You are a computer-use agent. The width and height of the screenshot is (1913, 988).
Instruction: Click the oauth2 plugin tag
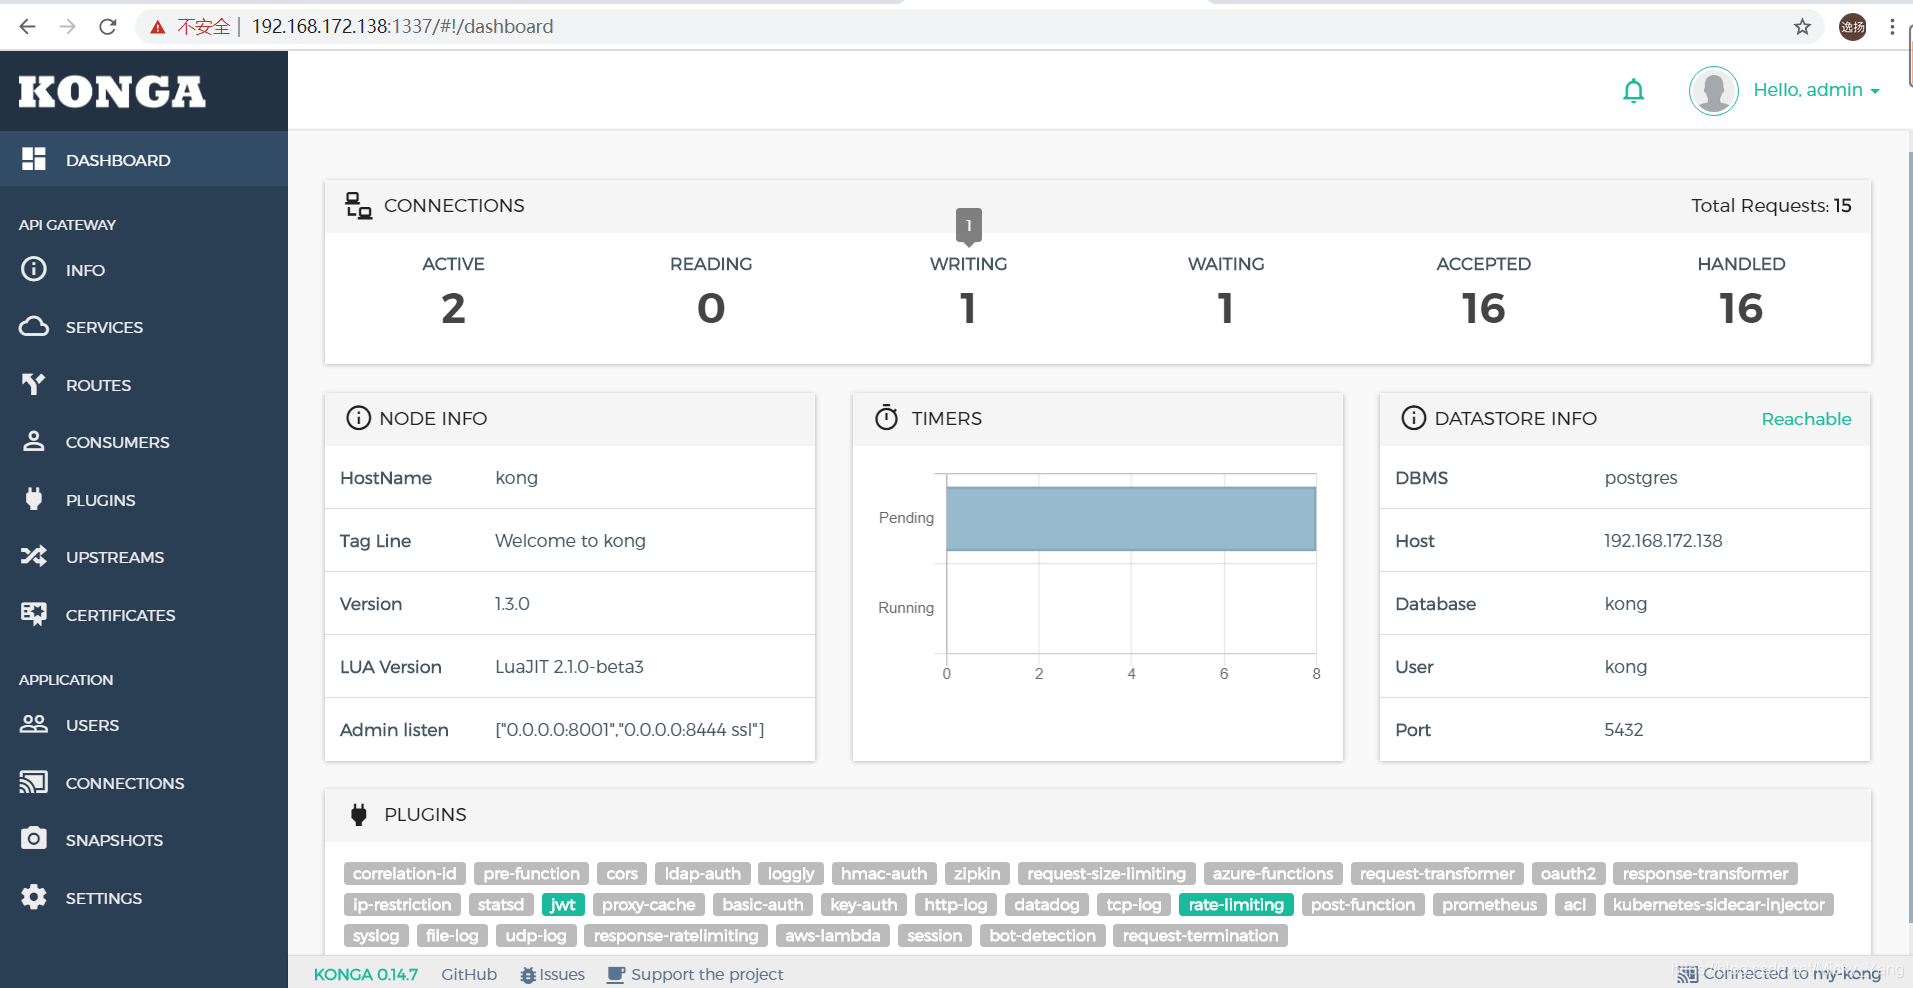[1568, 873]
